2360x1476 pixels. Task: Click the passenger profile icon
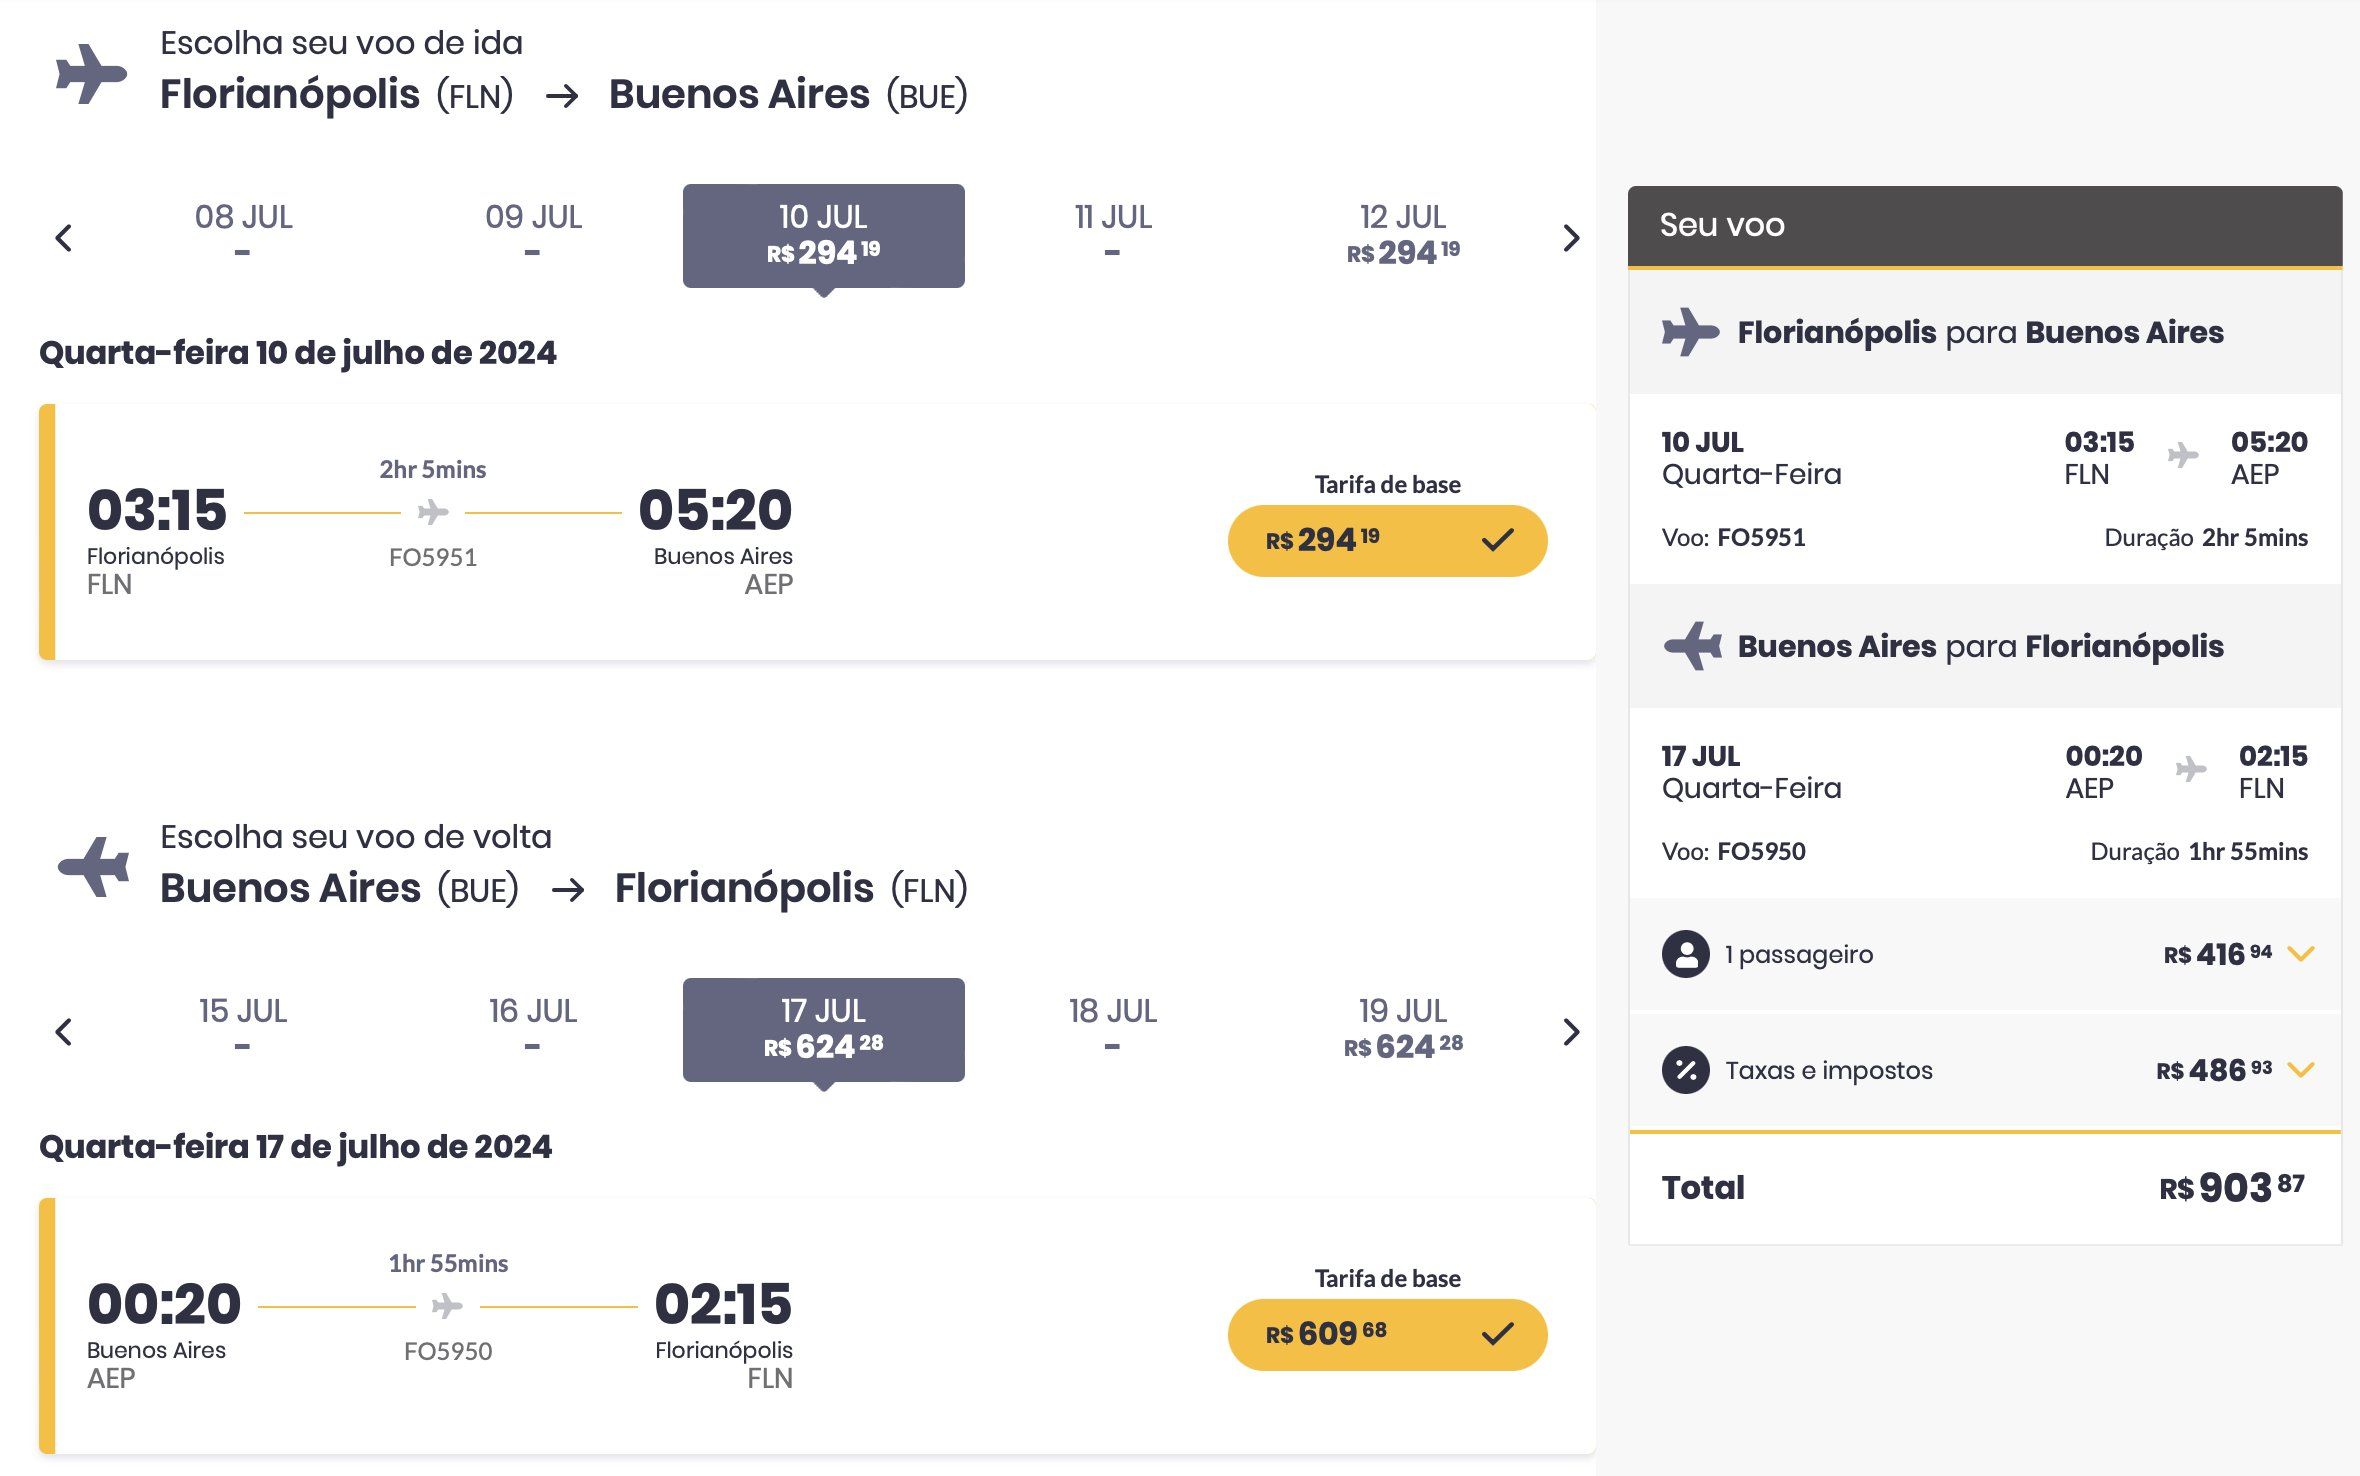1686,954
